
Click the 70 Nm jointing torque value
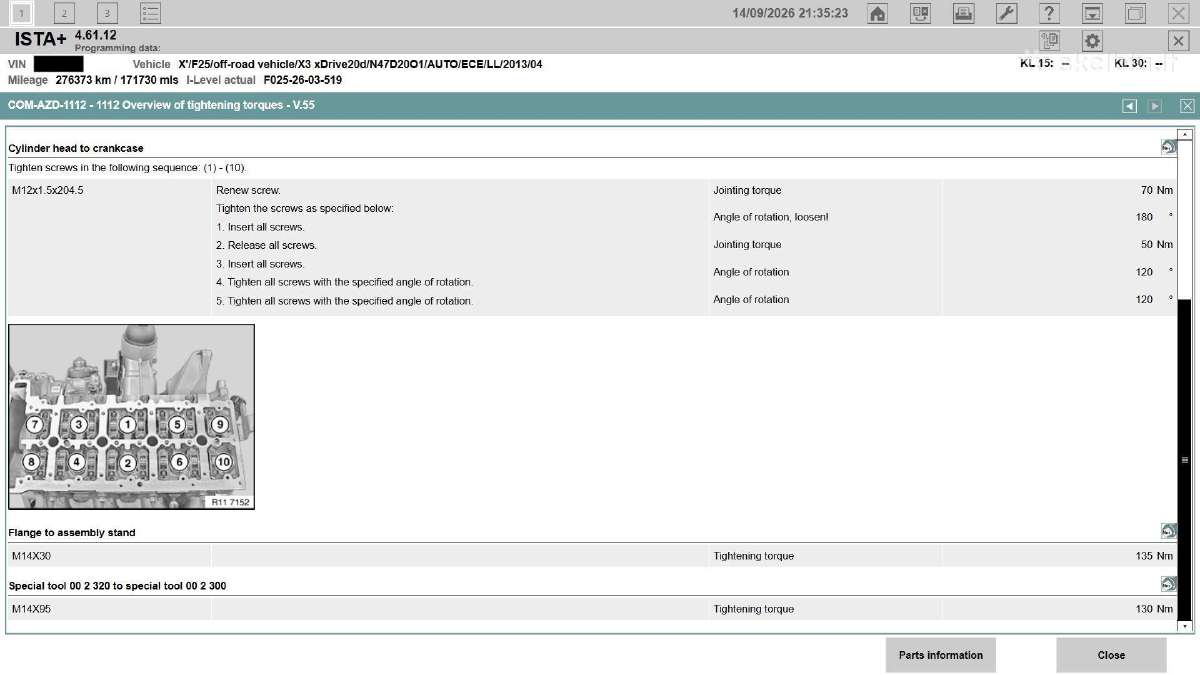(x=1156, y=190)
